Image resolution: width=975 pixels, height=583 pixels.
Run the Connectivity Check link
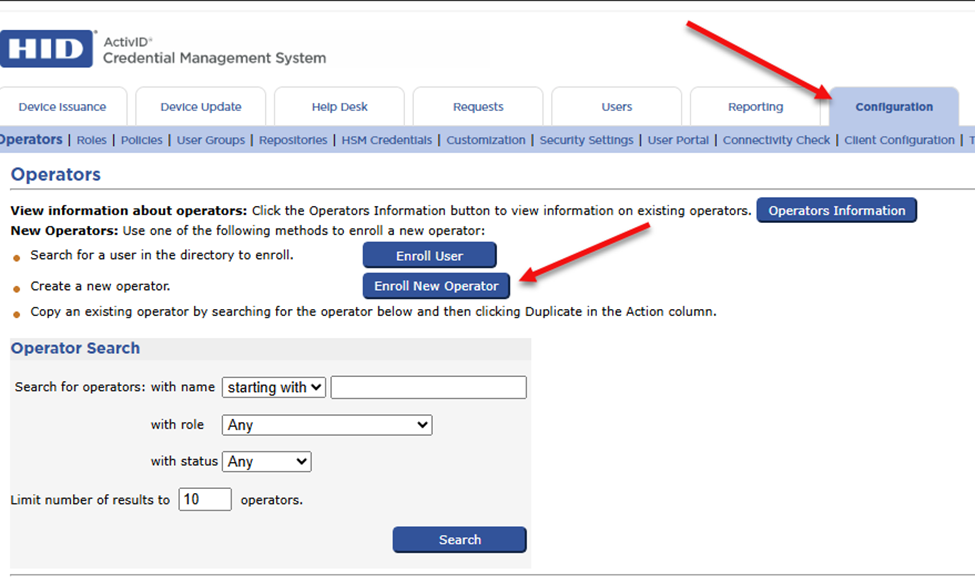click(776, 140)
